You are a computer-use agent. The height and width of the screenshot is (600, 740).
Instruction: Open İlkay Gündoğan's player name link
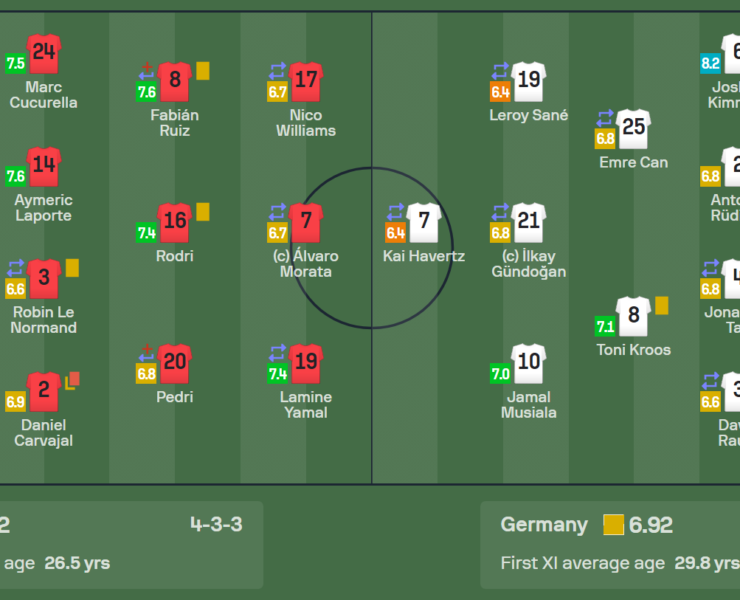pos(529,264)
